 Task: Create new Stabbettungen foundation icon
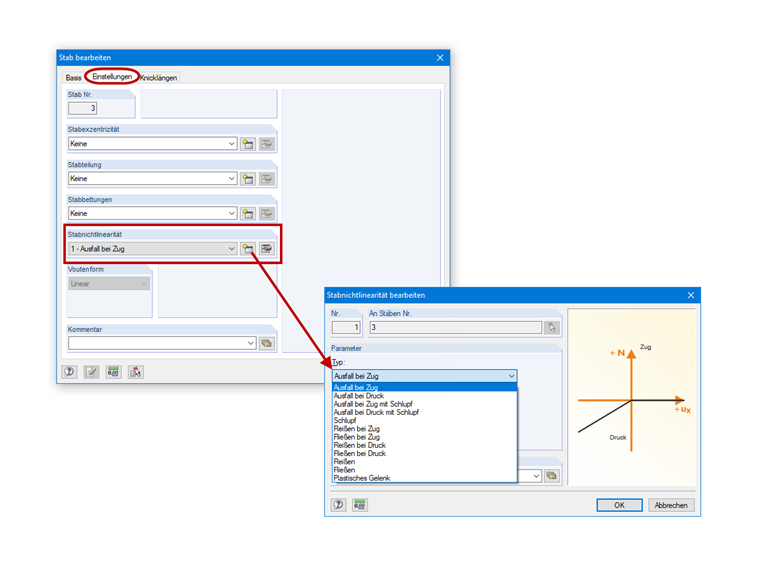pos(248,214)
